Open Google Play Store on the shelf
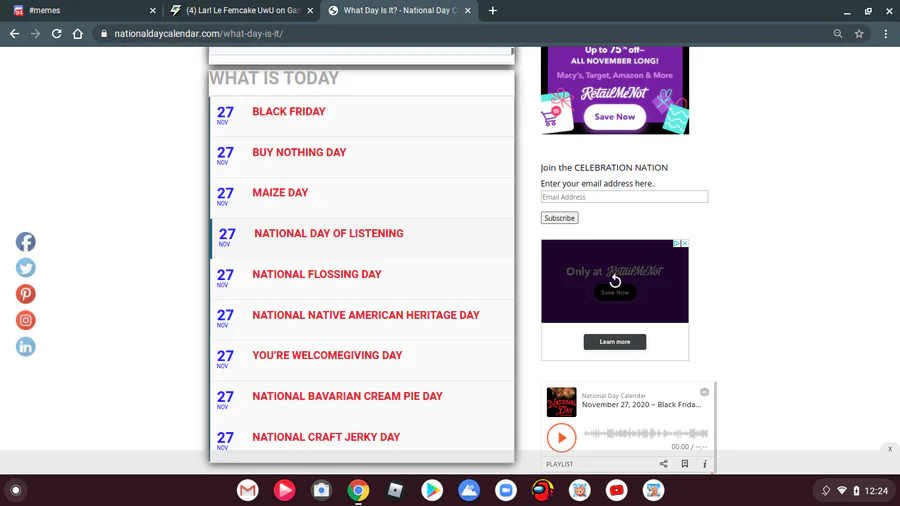 coord(432,491)
